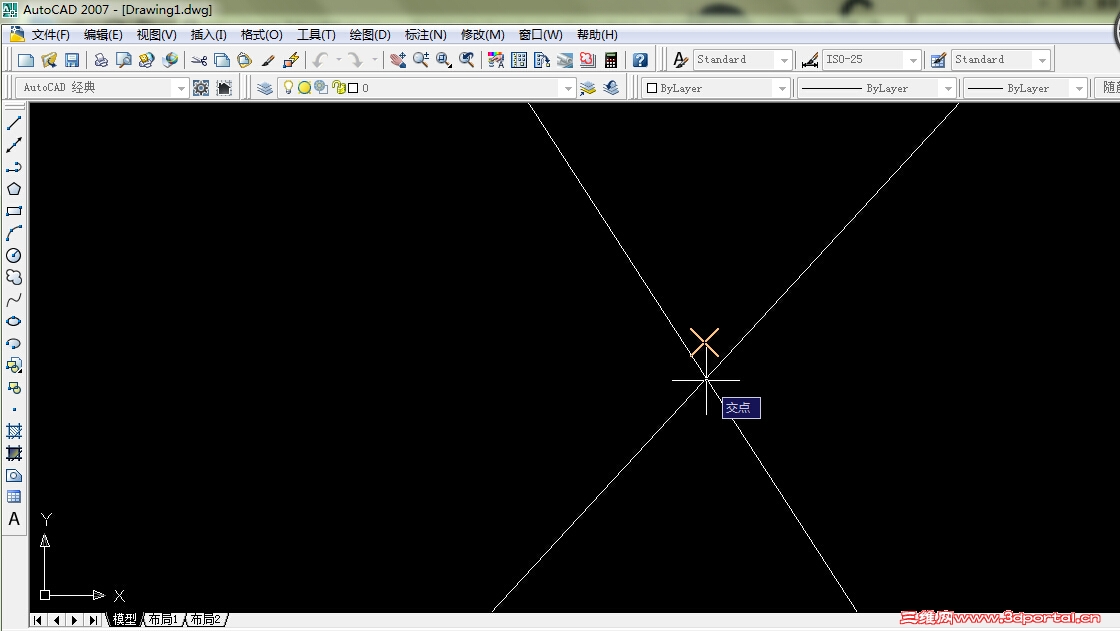Screen dimensions: 1120x631
Task: Open the DesignCenter icon
Action: [519, 60]
